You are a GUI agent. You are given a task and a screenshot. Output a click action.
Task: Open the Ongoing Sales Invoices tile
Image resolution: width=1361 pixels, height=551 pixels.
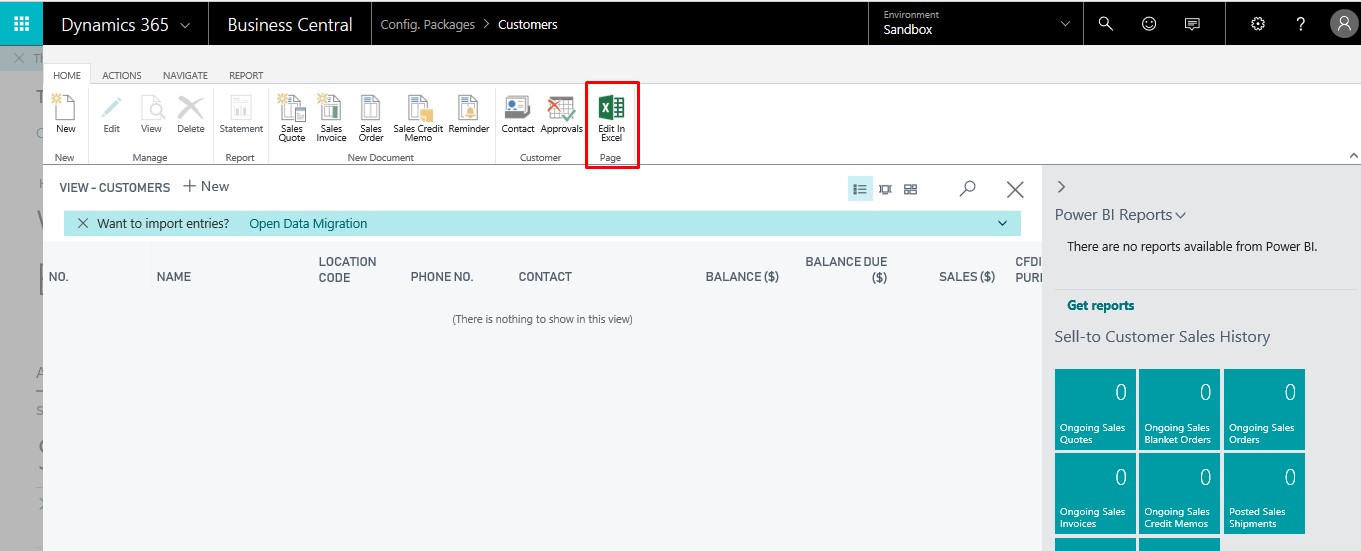coord(1095,493)
